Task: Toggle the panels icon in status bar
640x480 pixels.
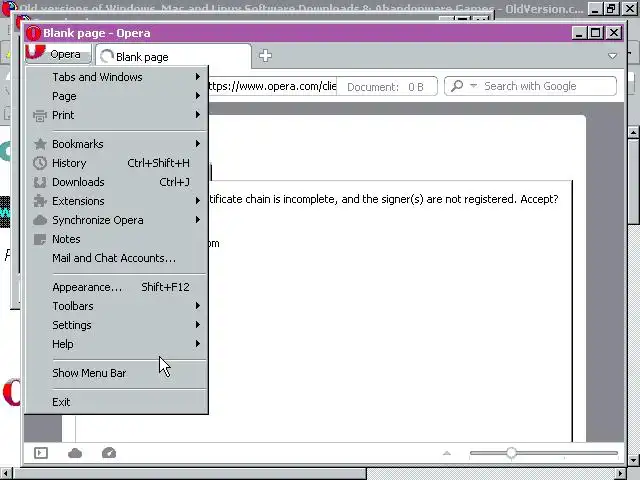Action: [41, 453]
